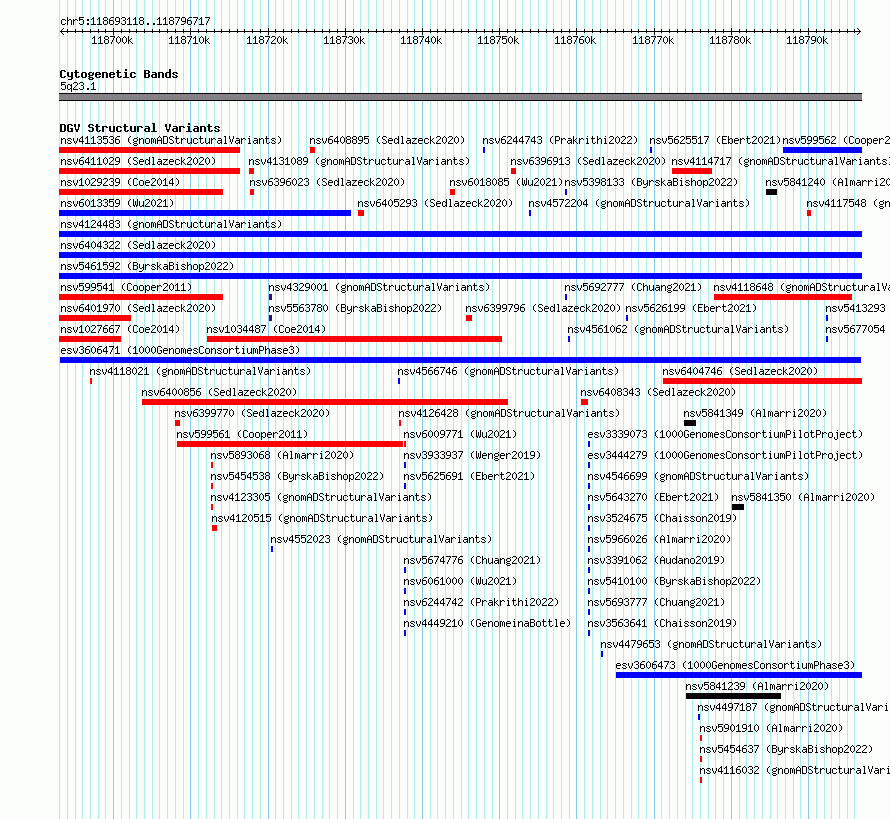Click nsv5692777 (Chuang2021) label
This screenshot has width=890, height=819.
tap(633, 287)
